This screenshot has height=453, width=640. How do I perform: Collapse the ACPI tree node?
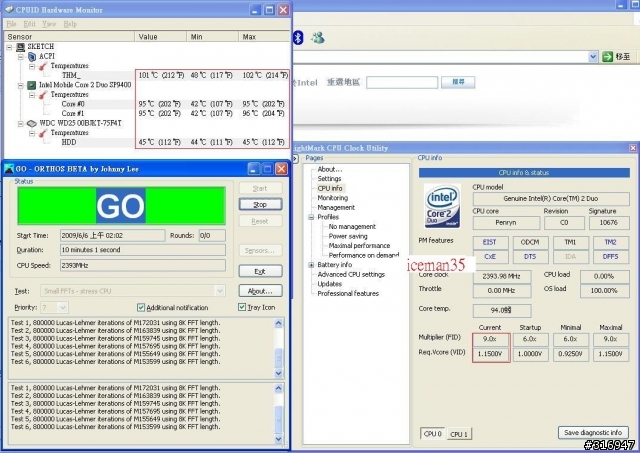(x=20, y=57)
